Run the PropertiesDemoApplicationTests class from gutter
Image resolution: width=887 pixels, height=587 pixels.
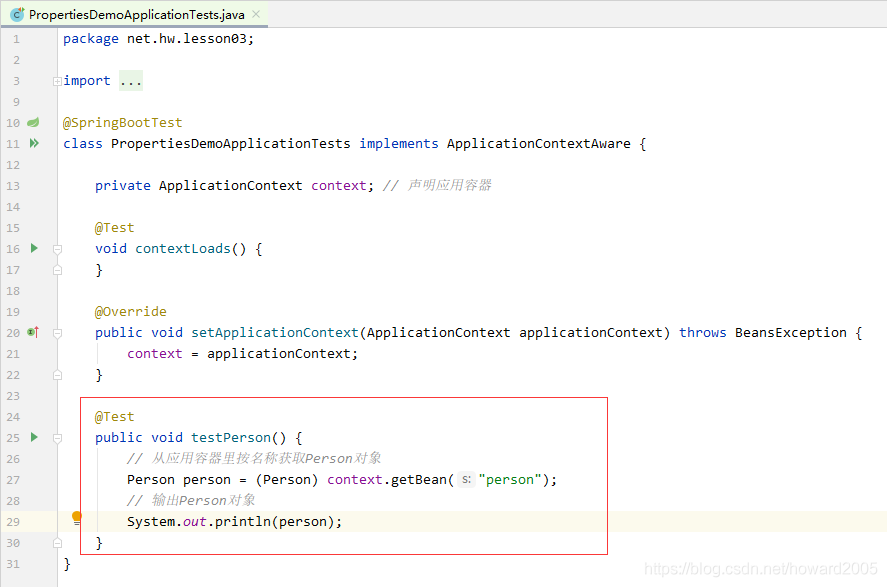[34, 143]
